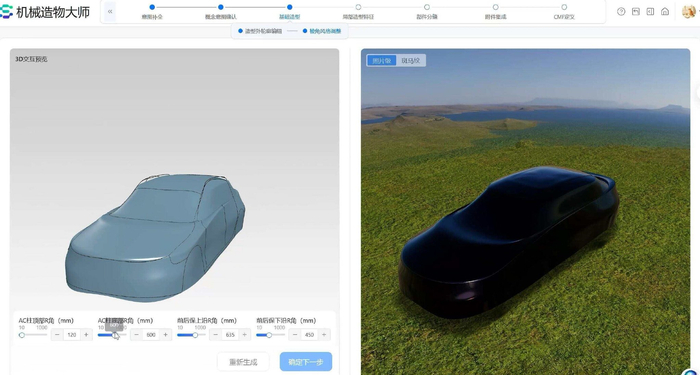
Task: Decrease 前后保下沿R角 with minus button
Action: click(295, 334)
